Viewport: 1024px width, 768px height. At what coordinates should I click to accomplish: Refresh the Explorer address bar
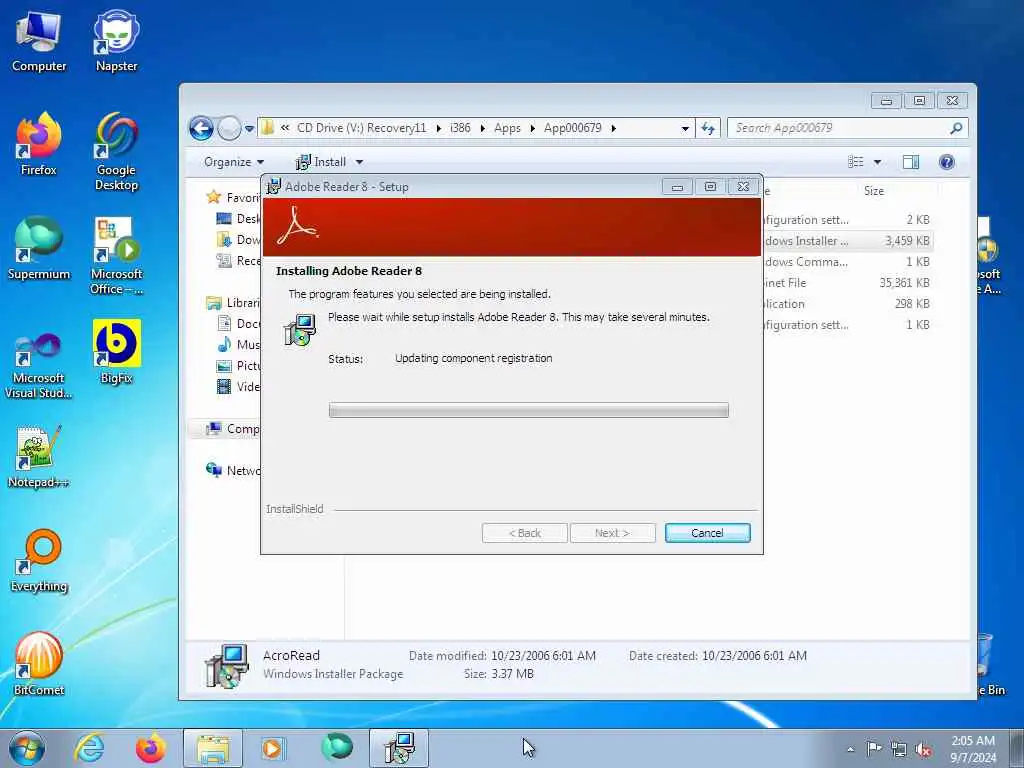coord(708,128)
